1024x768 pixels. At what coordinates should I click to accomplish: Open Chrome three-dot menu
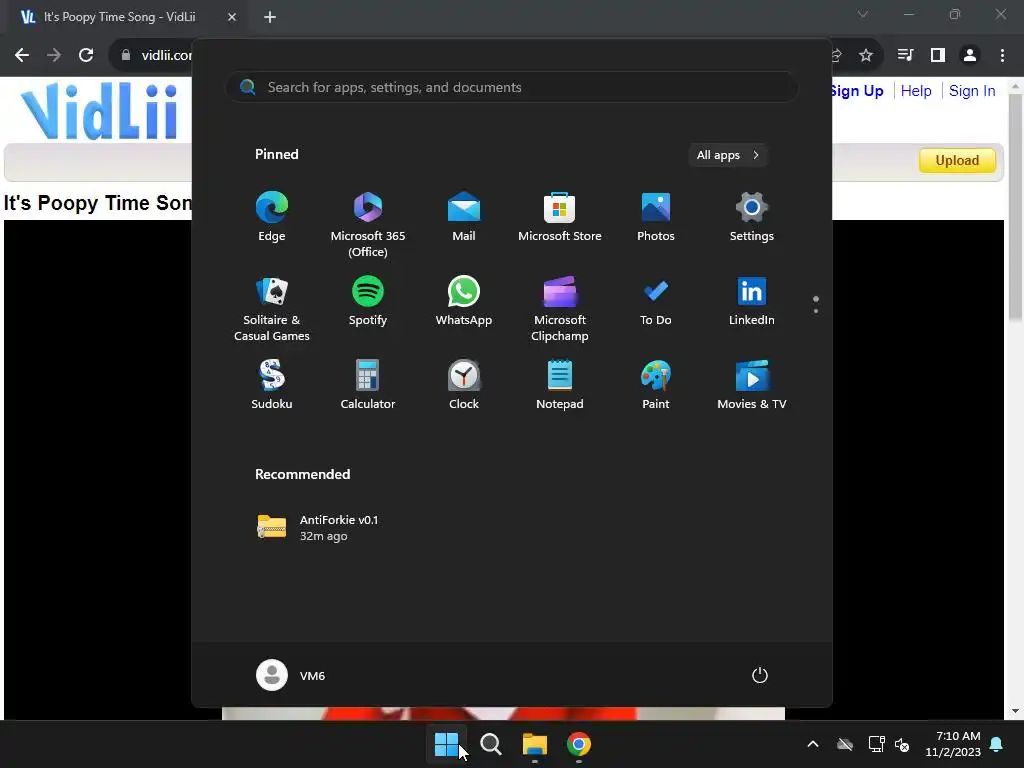[1002, 56]
